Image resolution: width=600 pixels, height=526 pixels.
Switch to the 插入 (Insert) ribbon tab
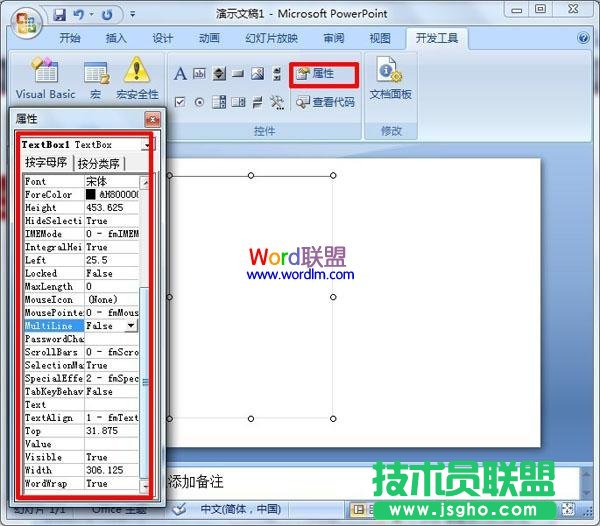click(x=116, y=38)
